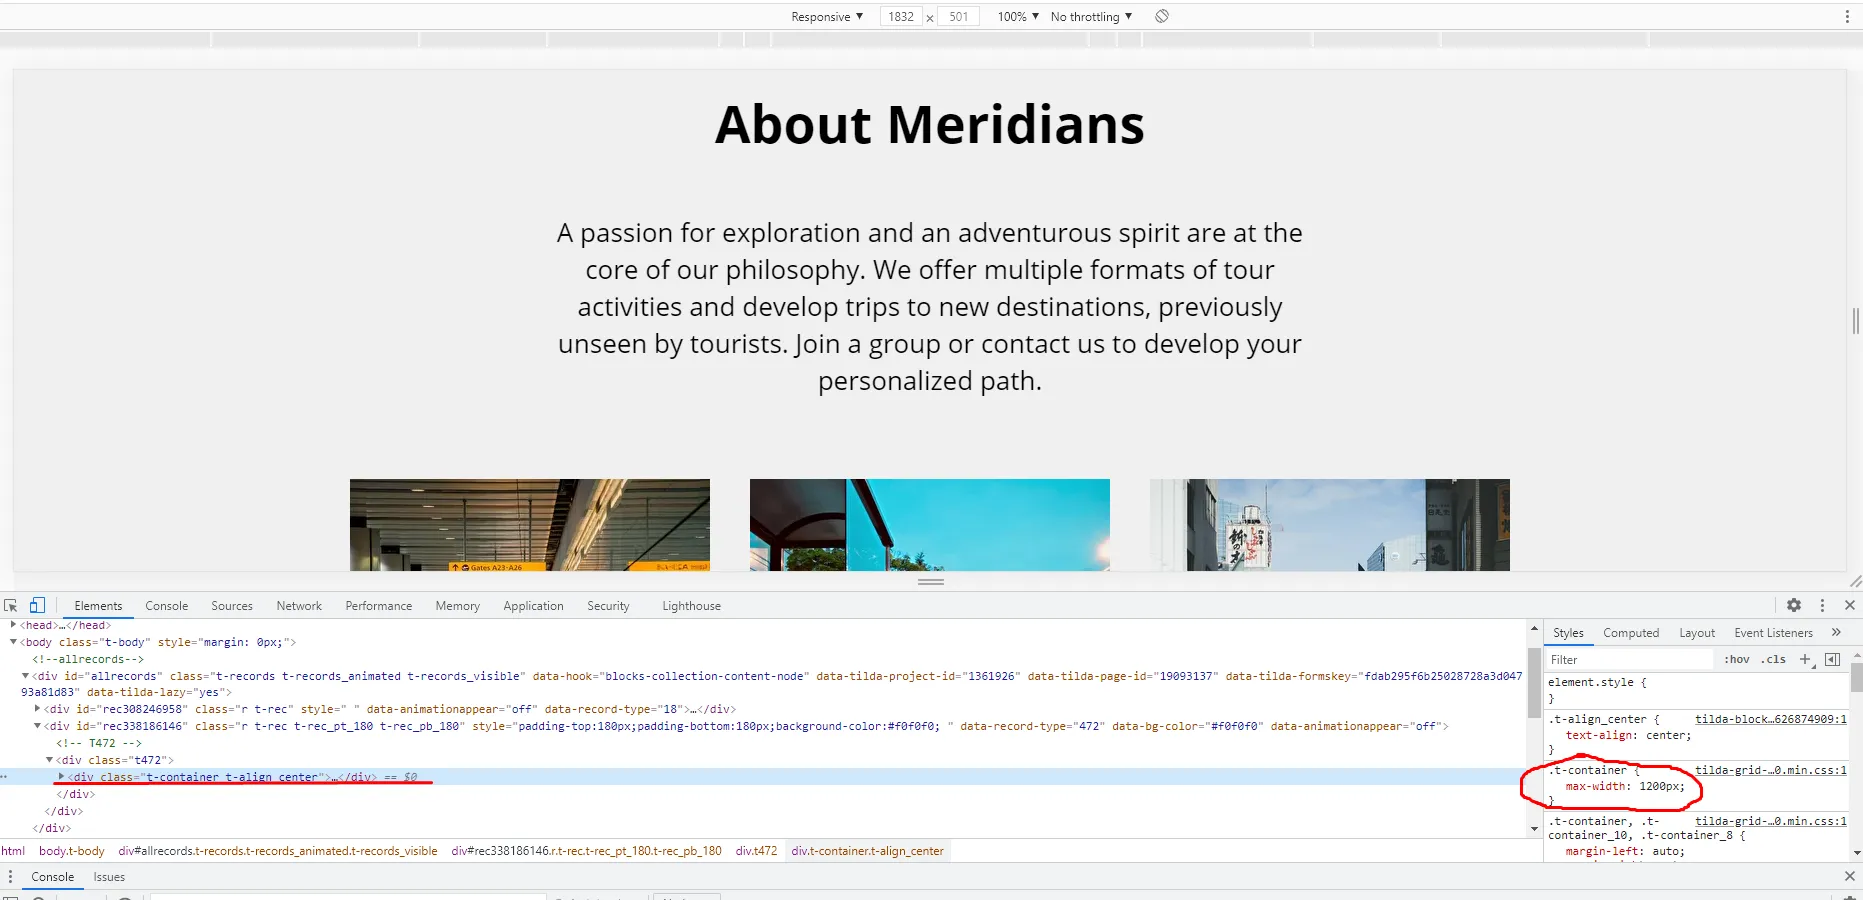The width and height of the screenshot is (1863, 900).
Task: Toggle the device toolbar icon
Action: [x=37, y=605]
